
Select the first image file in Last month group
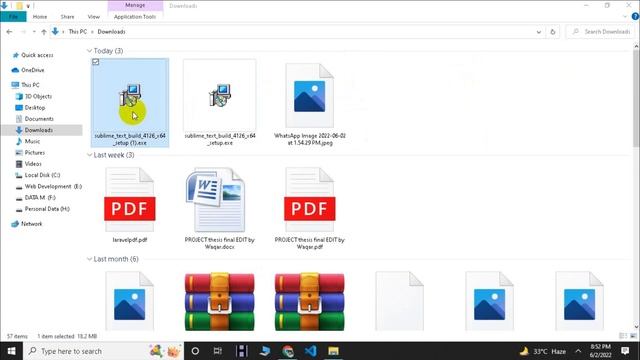coord(130,301)
